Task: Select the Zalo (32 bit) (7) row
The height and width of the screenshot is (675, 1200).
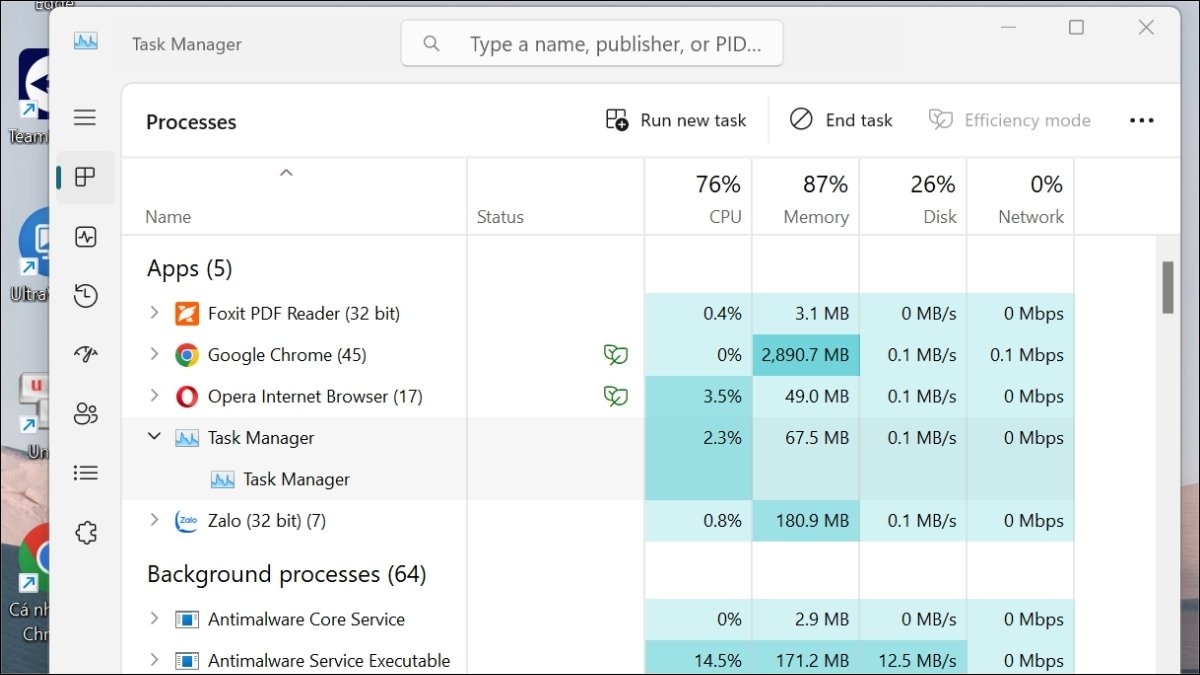Action: coord(598,521)
